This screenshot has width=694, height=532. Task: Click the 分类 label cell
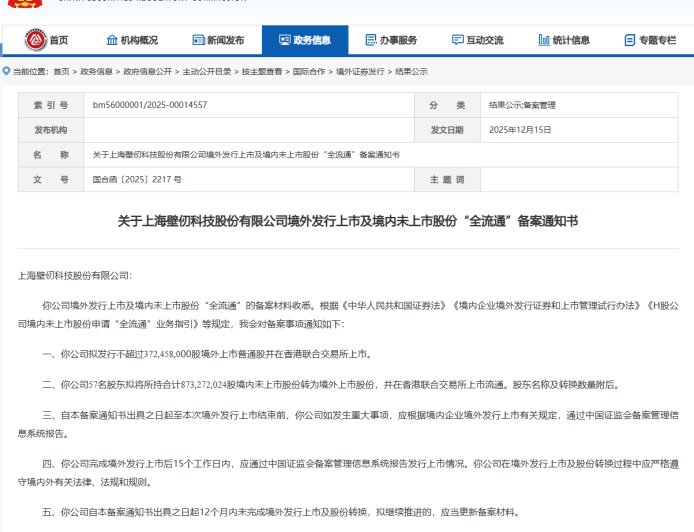tap(447, 105)
